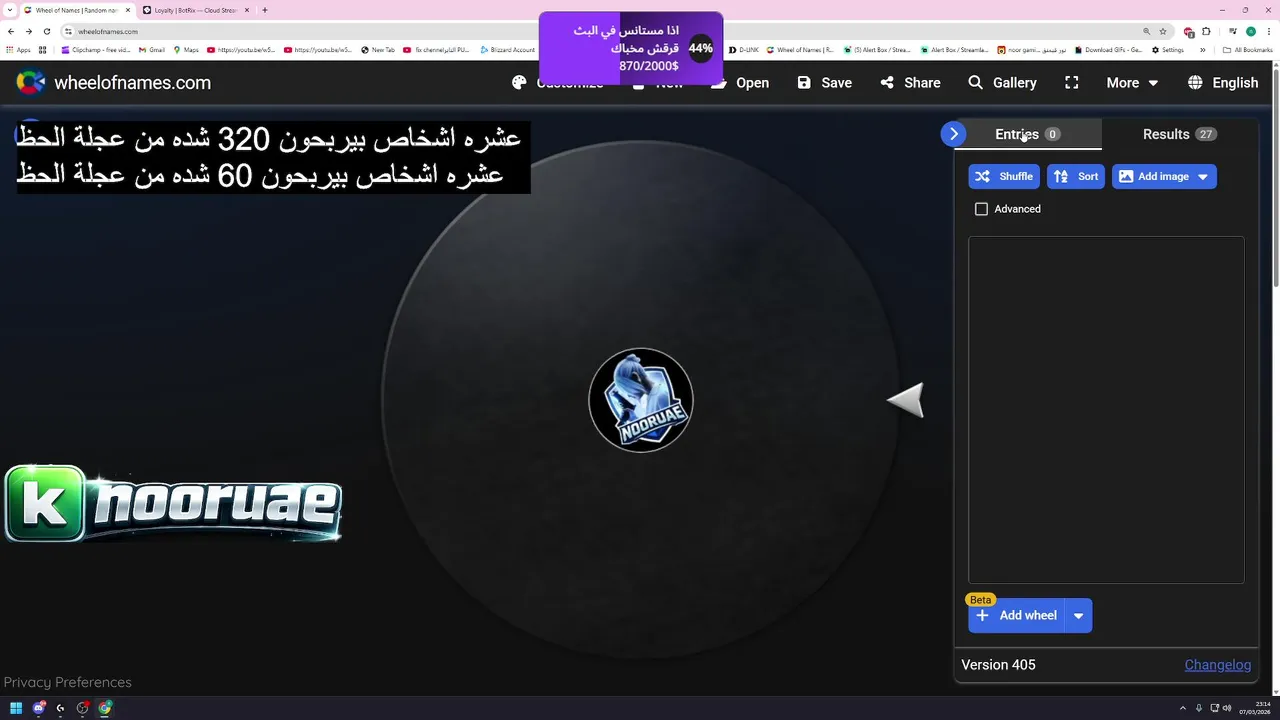The width and height of the screenshot is (1280, 720).
Task: Switch to the Entries tab
Action: [x=1028, y=134]
